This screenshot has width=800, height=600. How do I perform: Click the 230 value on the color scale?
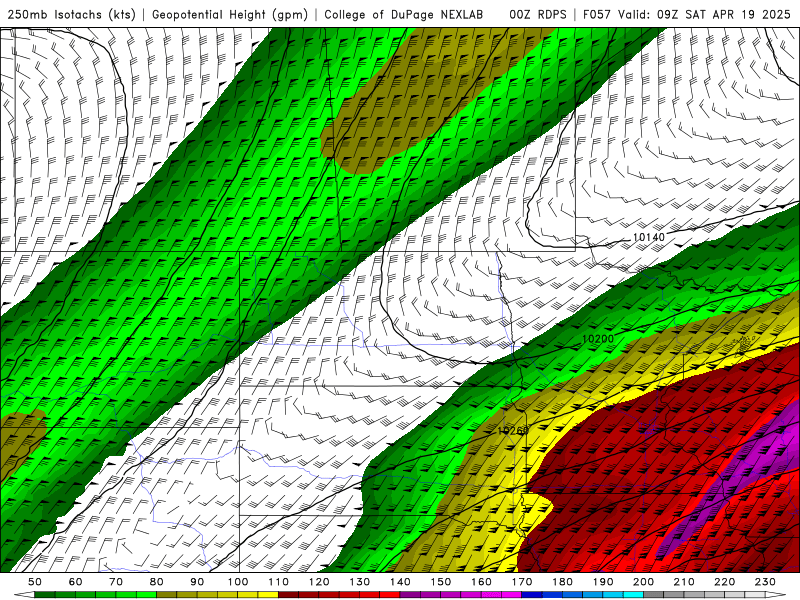pyautogui.click(x=766, y=582)
